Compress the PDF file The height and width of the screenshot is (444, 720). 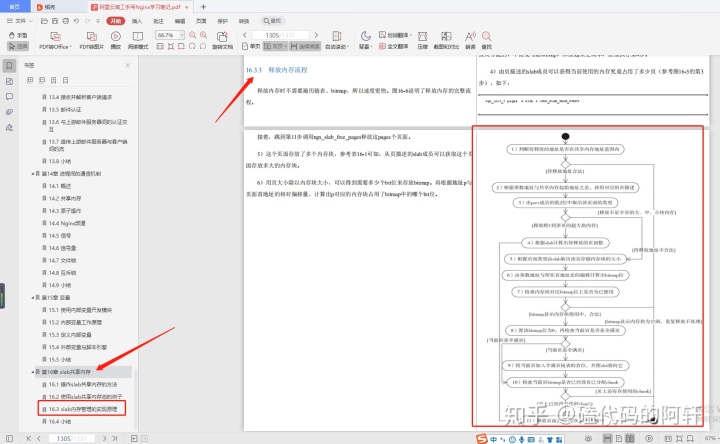(422, 40)
